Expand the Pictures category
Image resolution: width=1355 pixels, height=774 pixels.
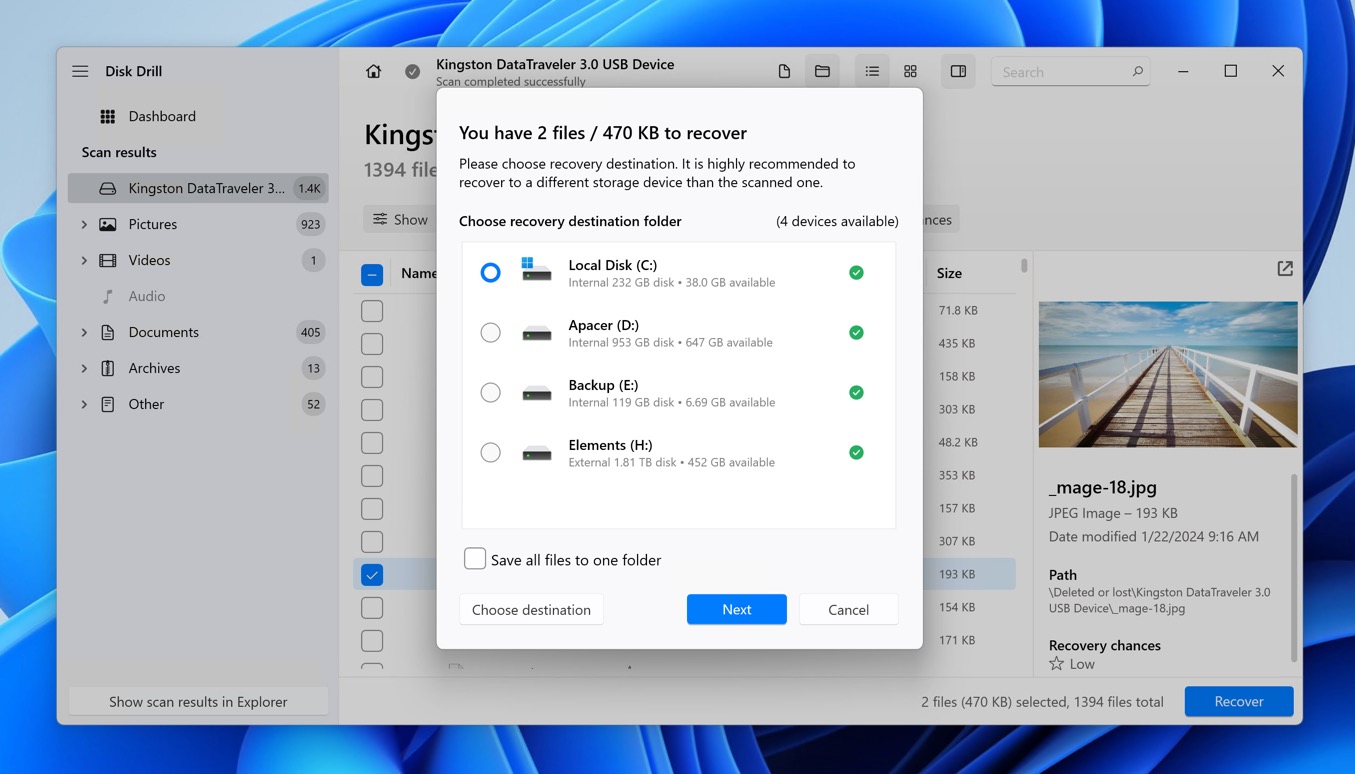coord(84,224)
